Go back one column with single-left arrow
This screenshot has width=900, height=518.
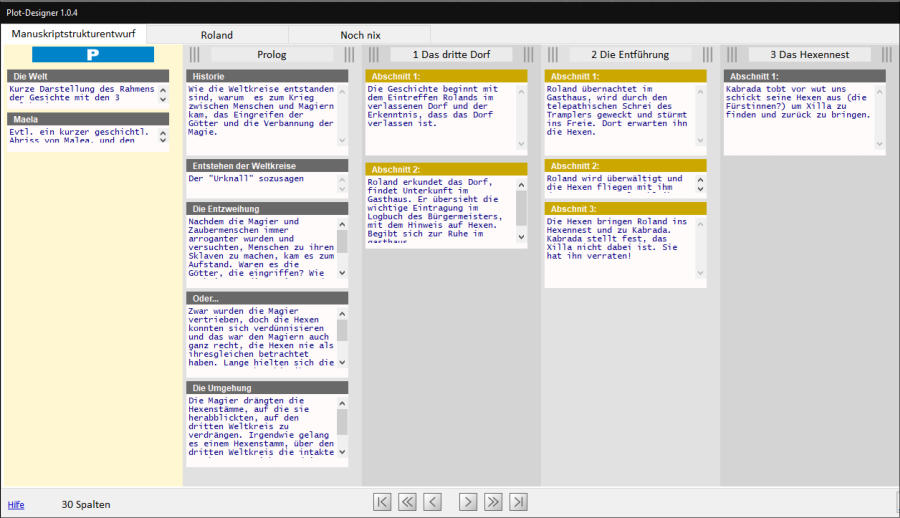pos(433,502)
